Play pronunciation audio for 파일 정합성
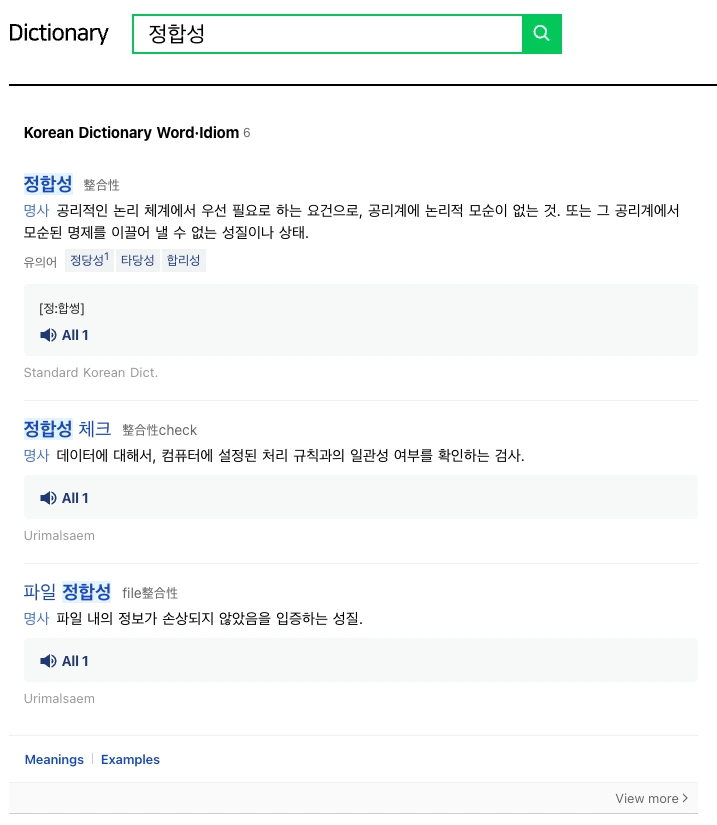Image resolution: width=717 pixels, height=825 pixels. pos(48,661)
